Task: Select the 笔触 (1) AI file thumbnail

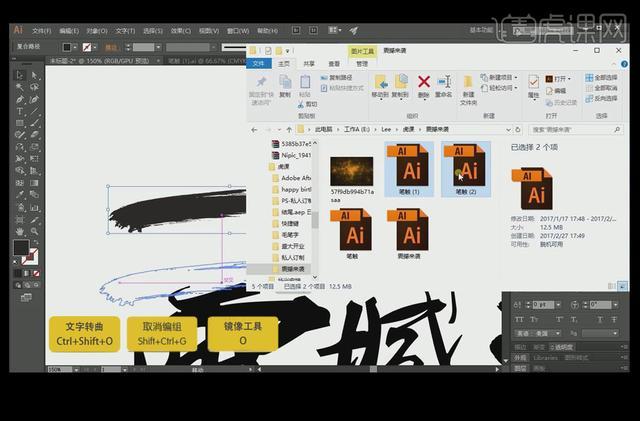Action: (x=406, y=167)
